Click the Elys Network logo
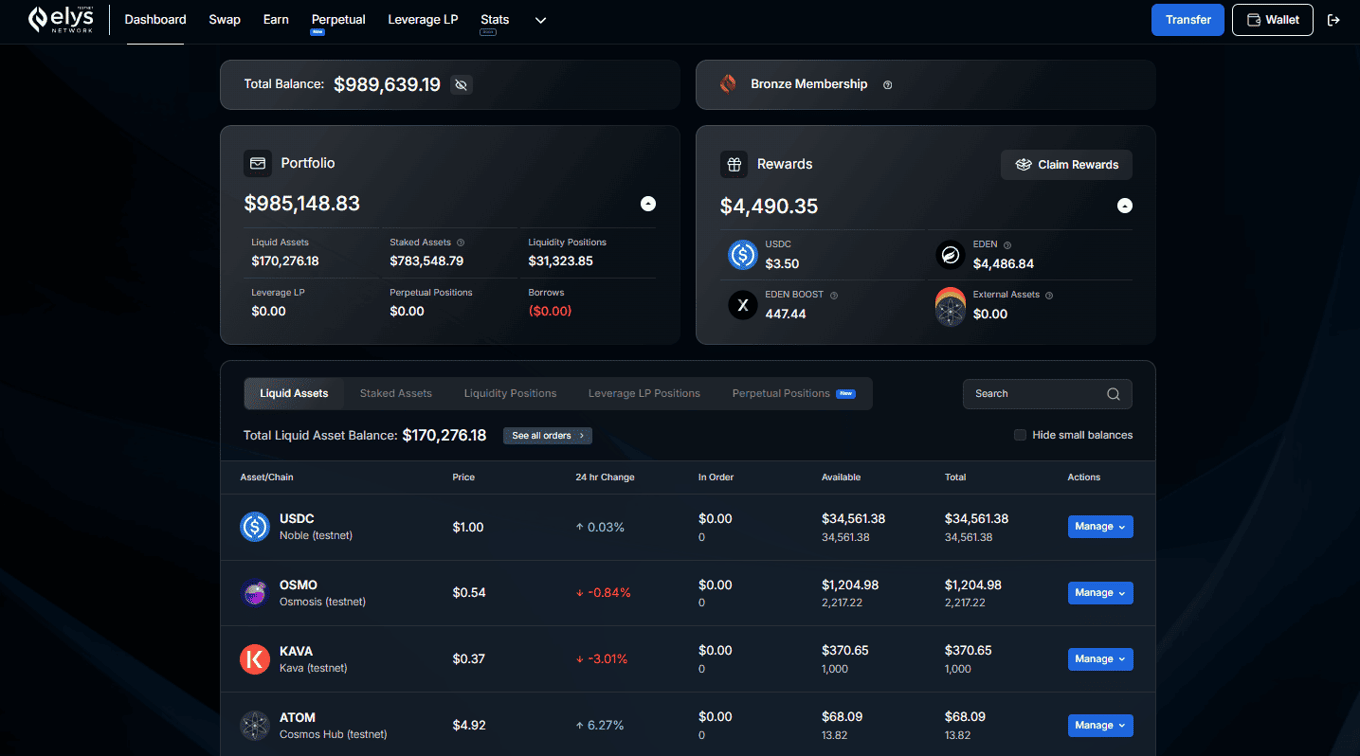This screenshot has height=756, width=1360. click(x=61, y=20)
